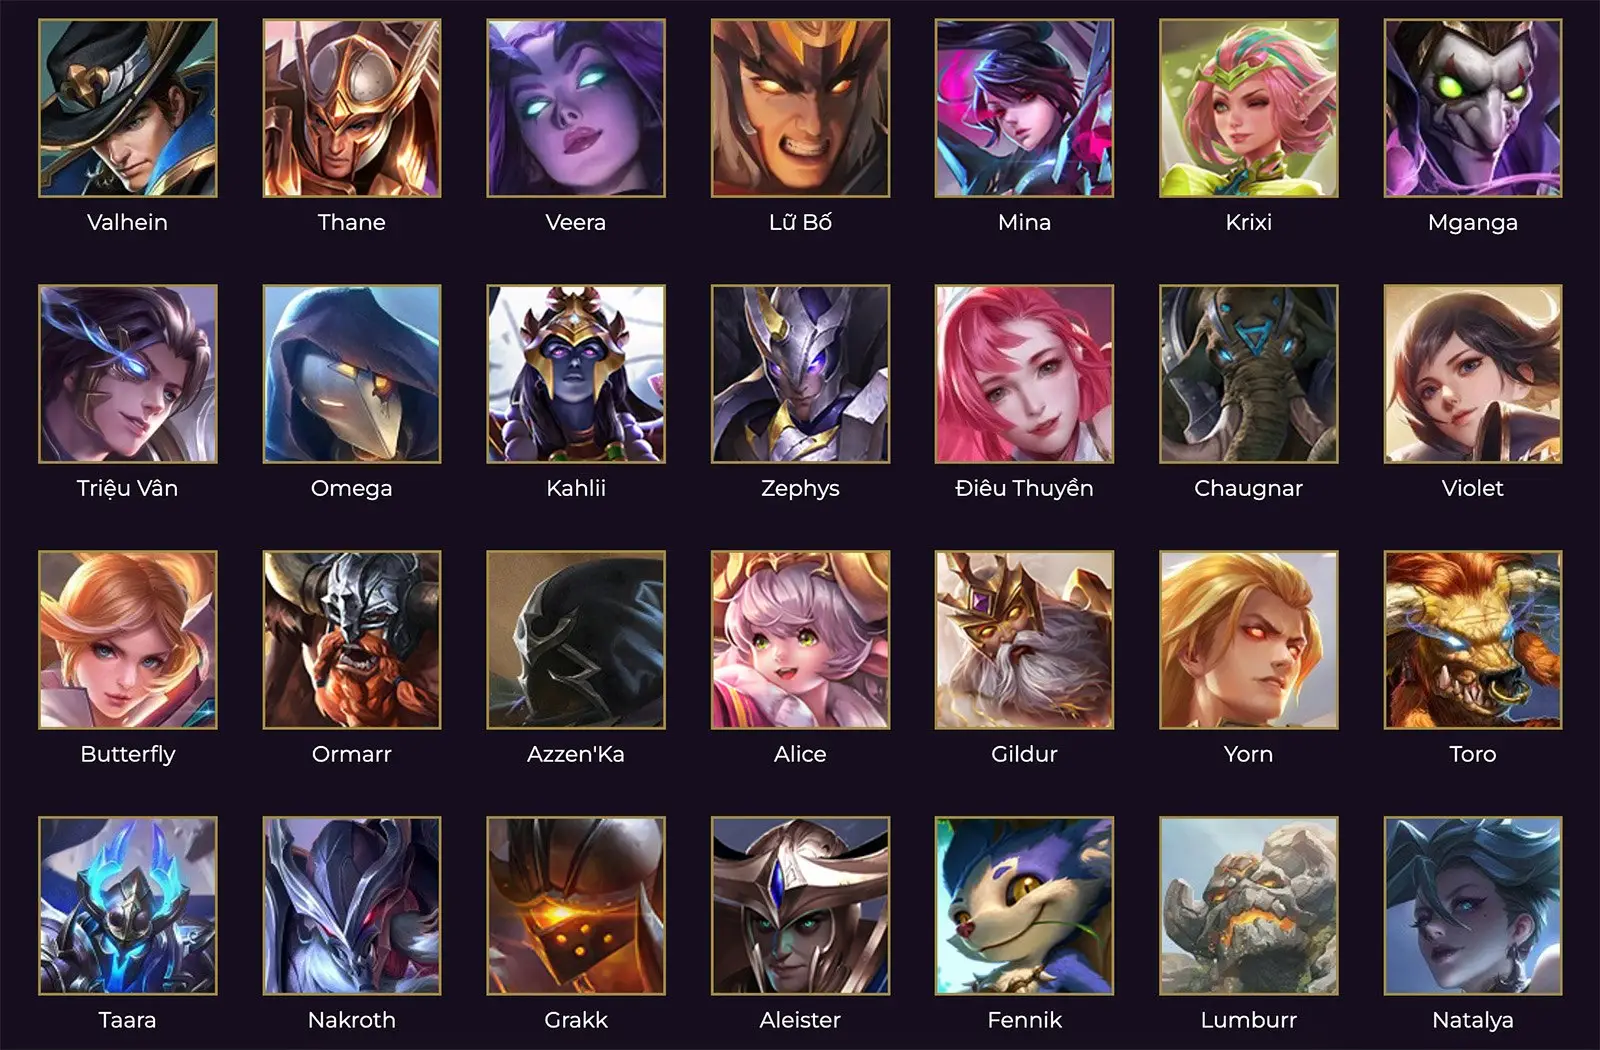
Task: Click Mina's hero portrait
Action: pyautogui.click(x=1024, y=108)
